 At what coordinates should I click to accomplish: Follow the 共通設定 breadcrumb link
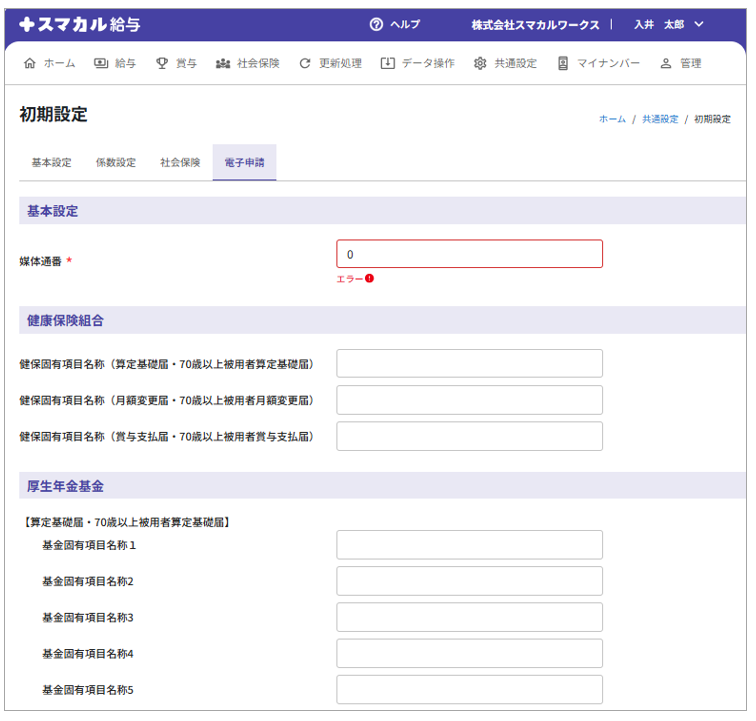tap(660, 119)
